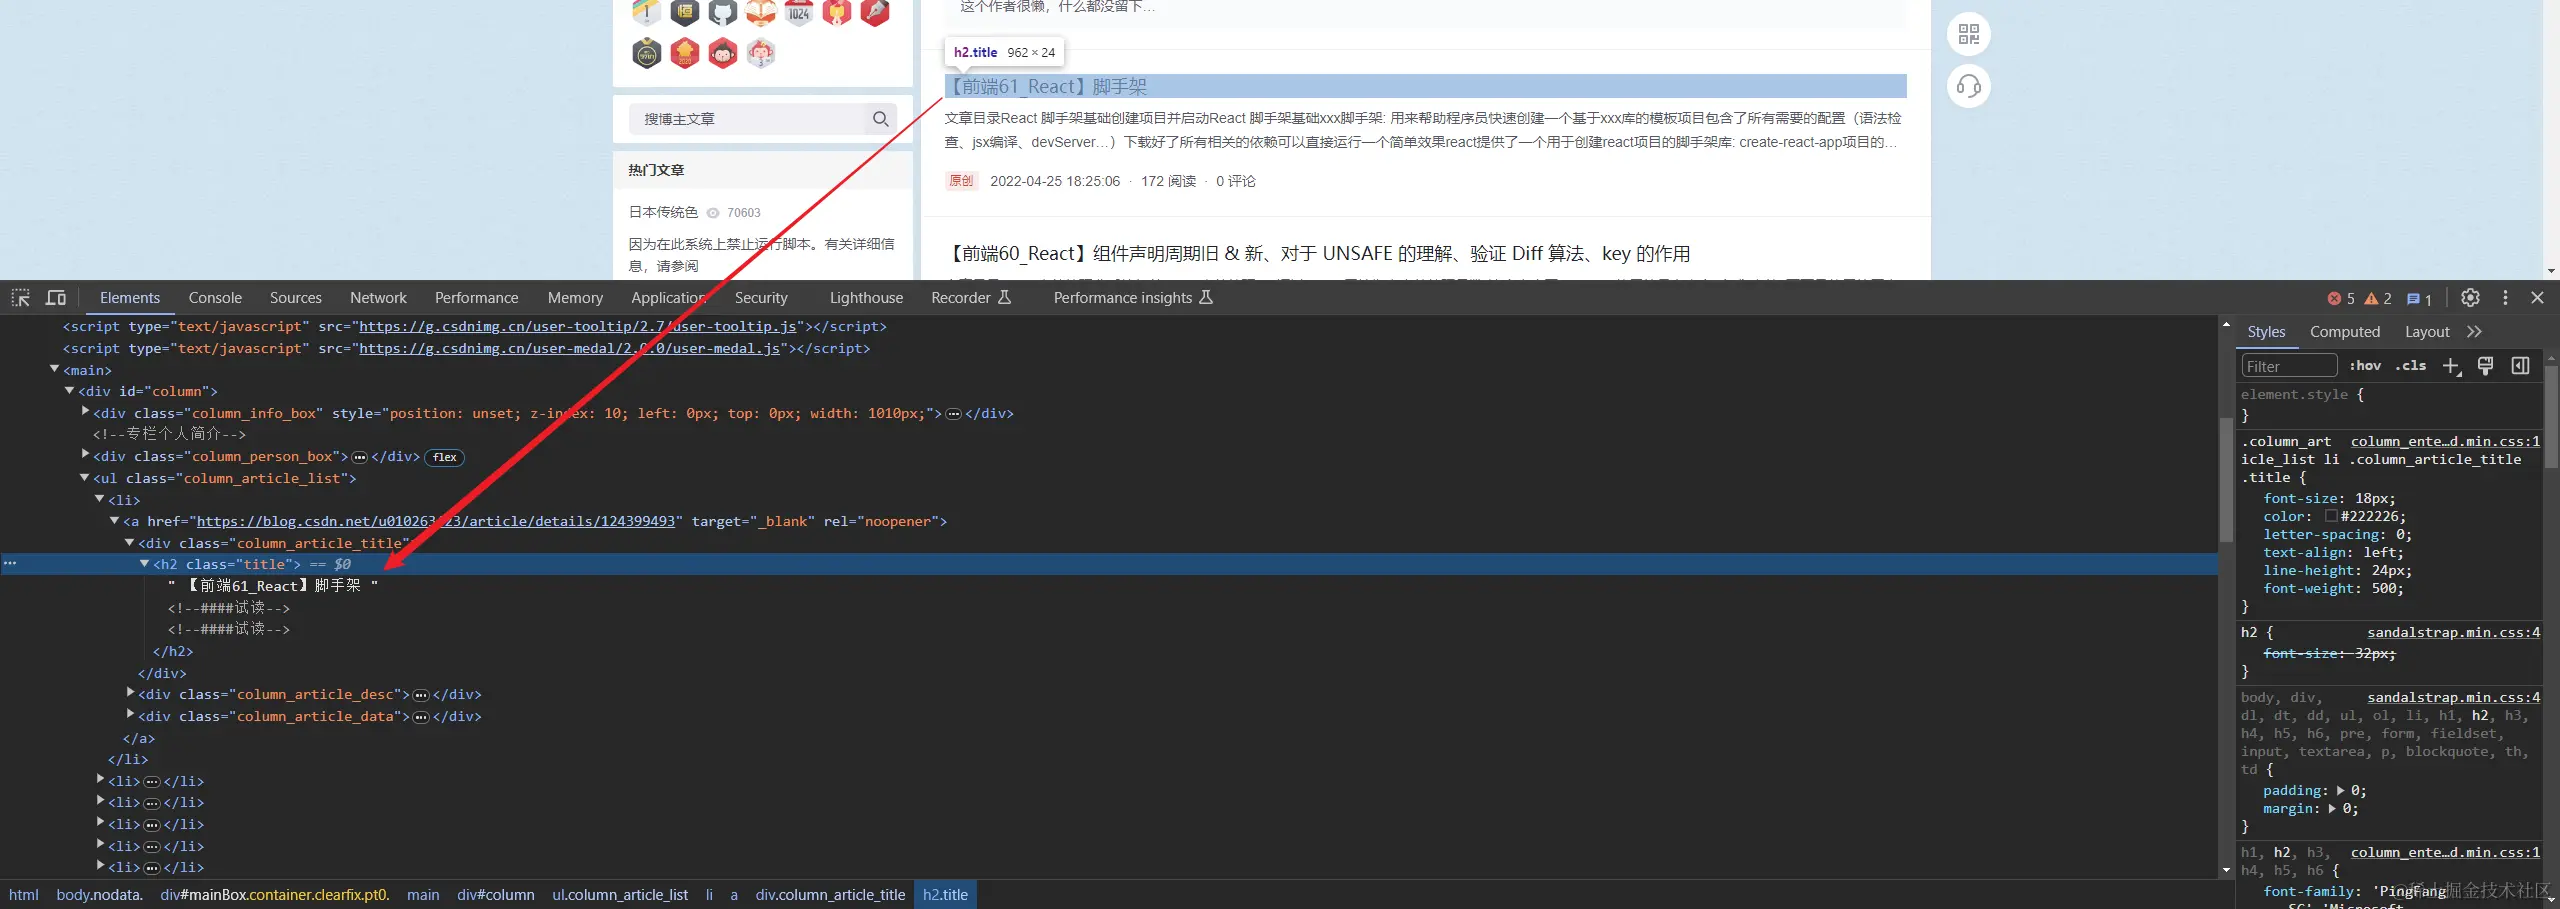Toggle the device toolbar icon
The height and width of the screenshot is (909, 2560).
56,298
